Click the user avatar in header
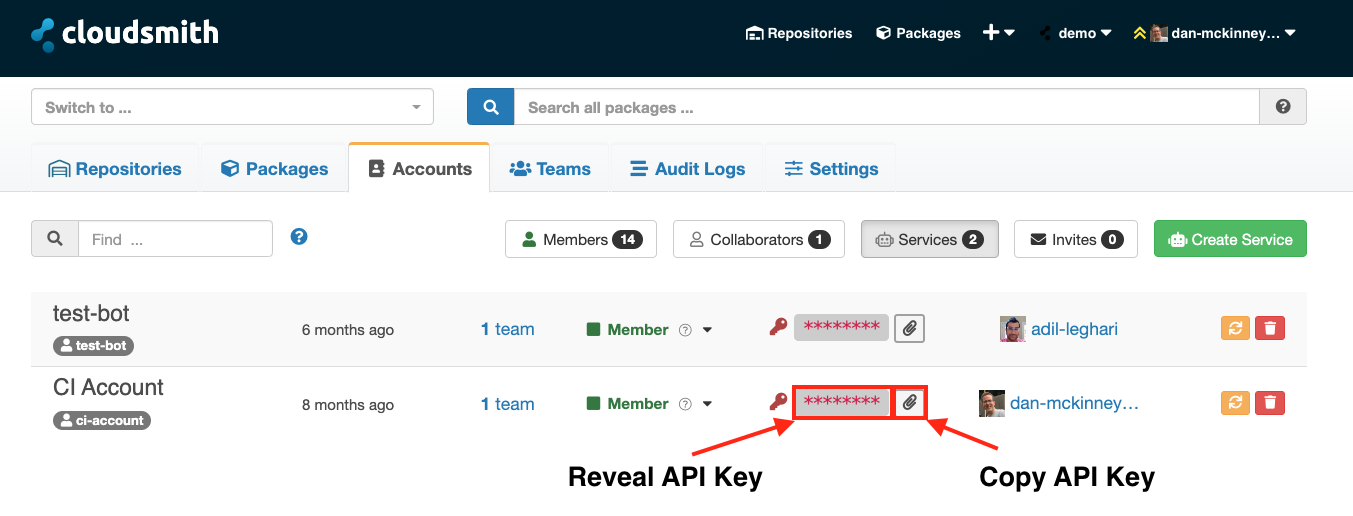The height and width of the screenshot is (516, 1353). coord(1158,33)
